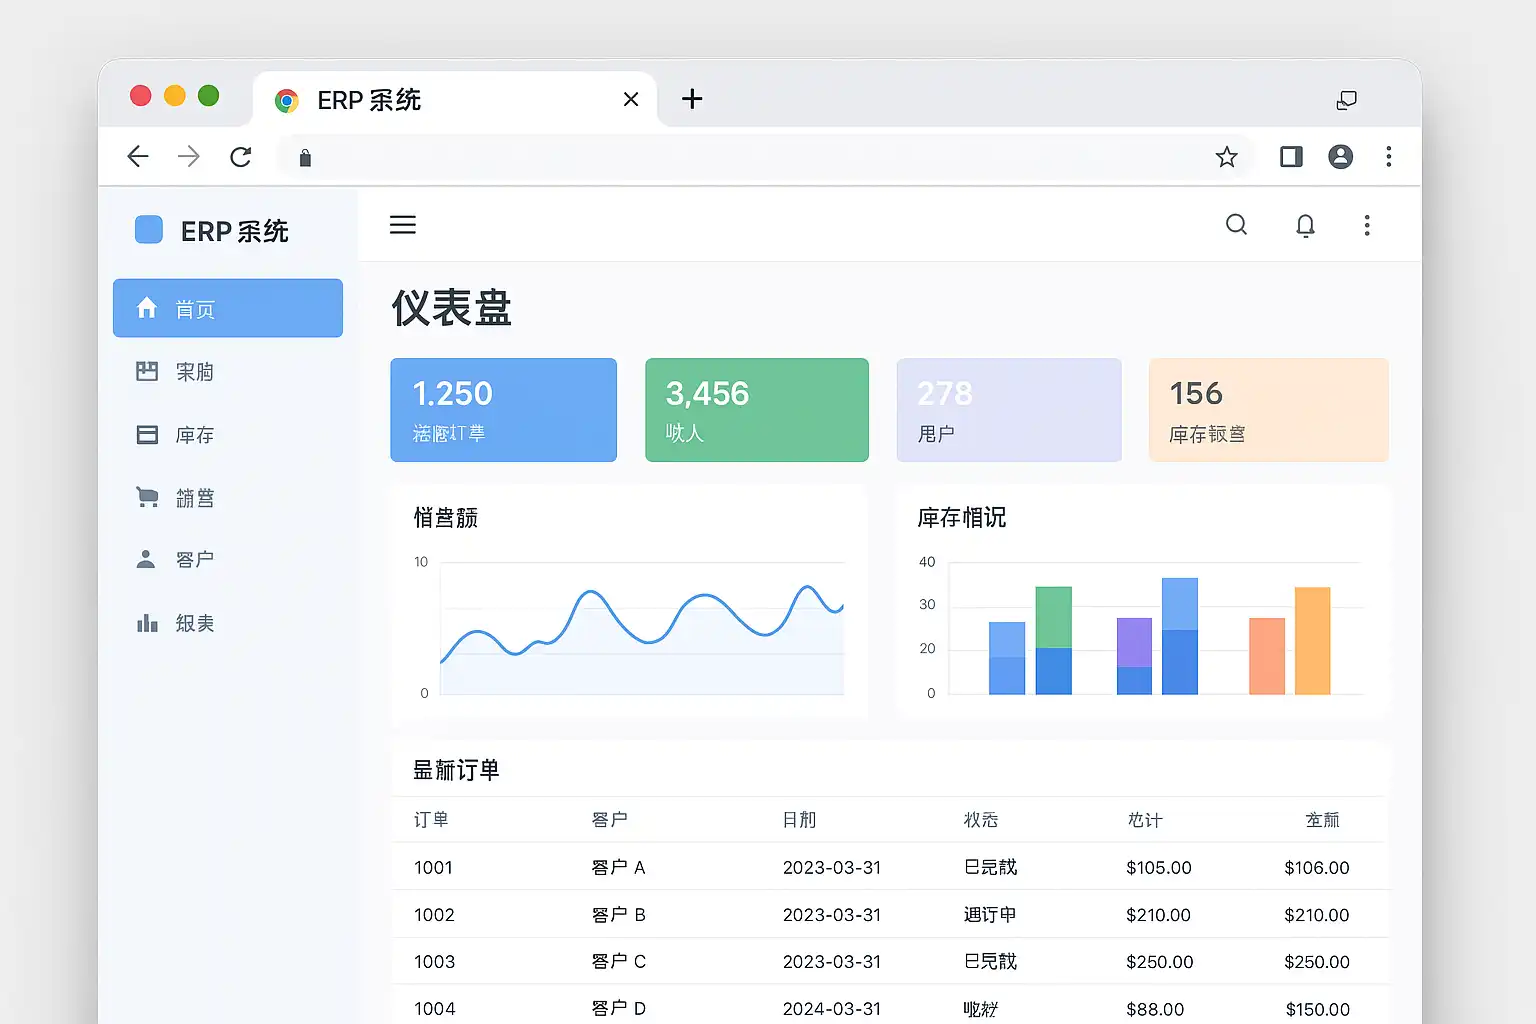Click the search magnifier icon
Screen dimensions: 1536x1024
click(x=1236, y=225)
